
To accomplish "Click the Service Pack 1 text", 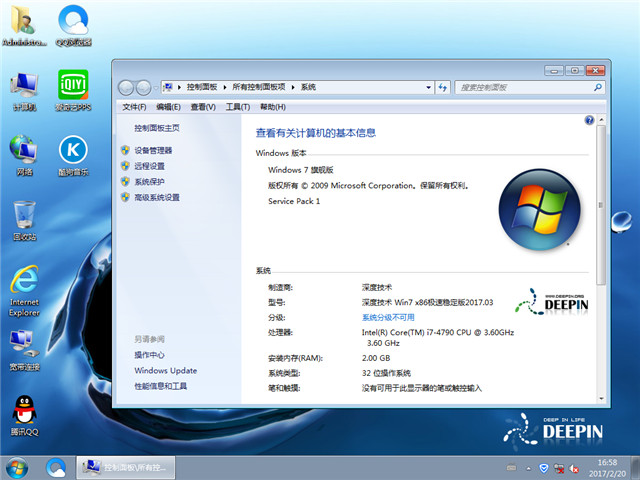I will click(x=294, y=201).
